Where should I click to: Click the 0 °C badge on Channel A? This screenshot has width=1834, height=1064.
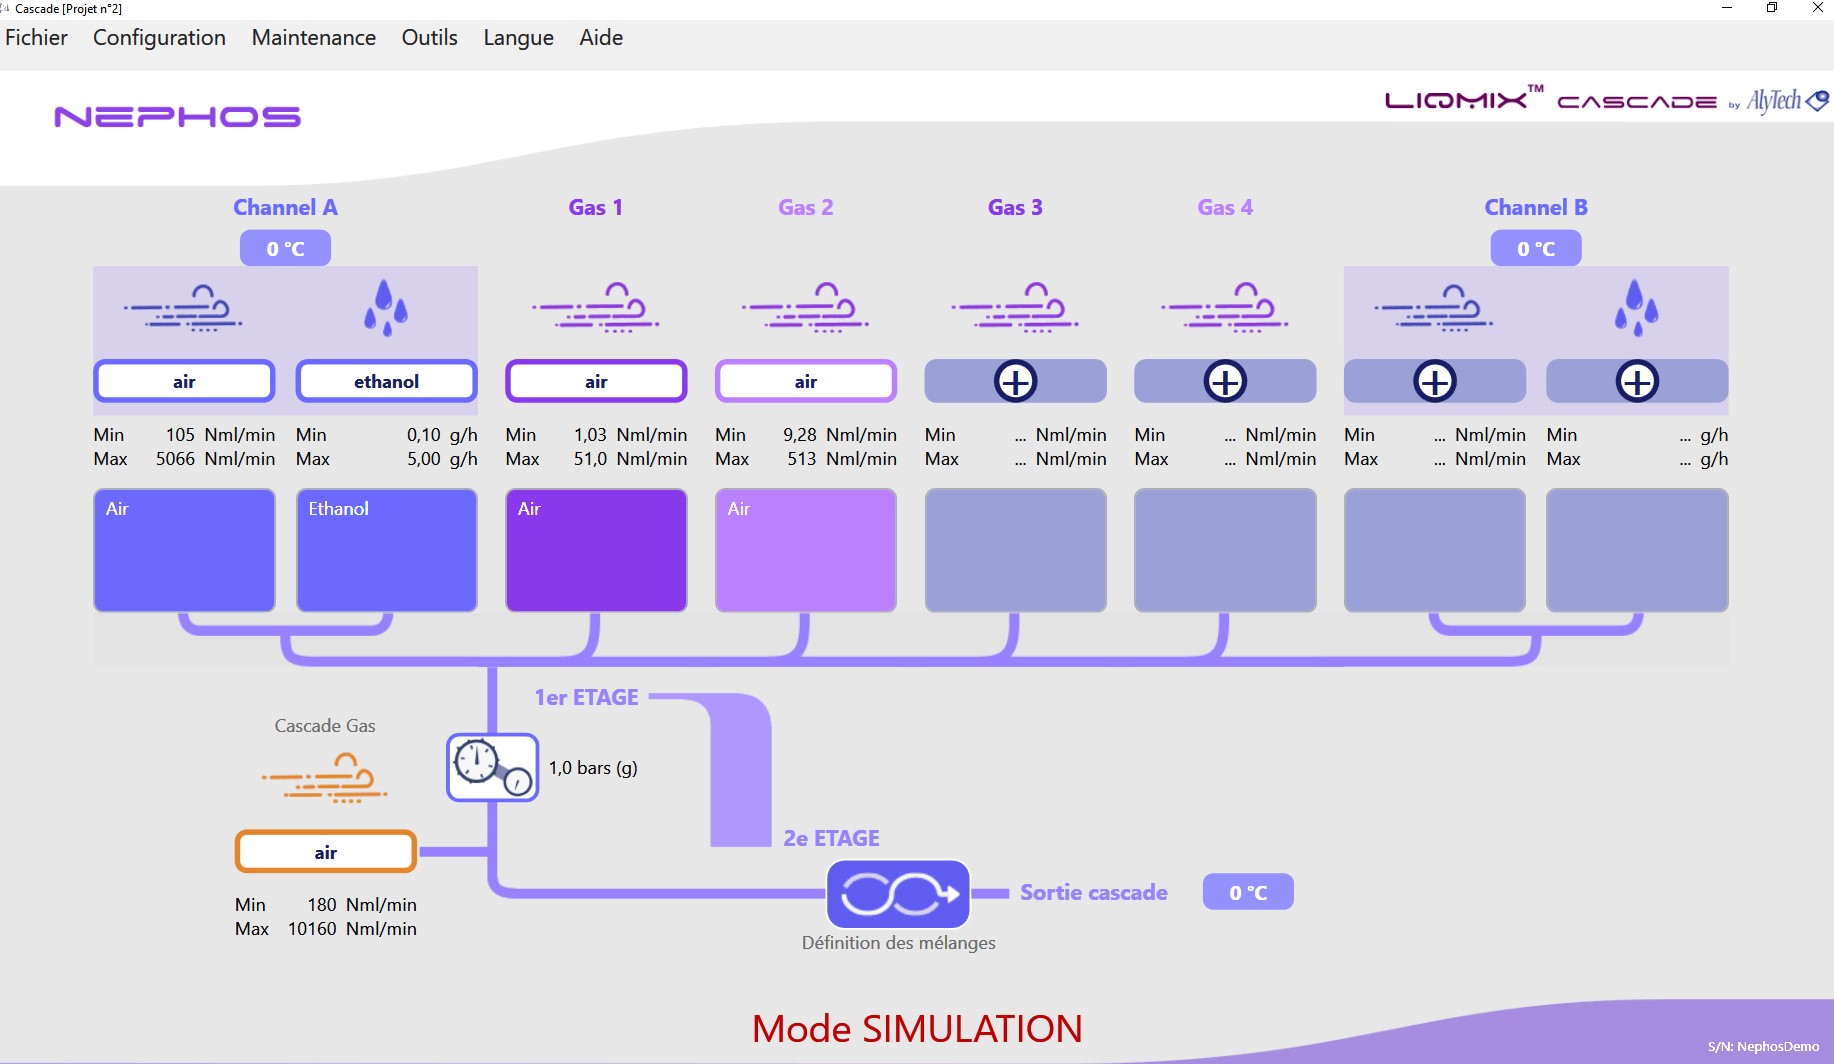[x=284, y=247]
